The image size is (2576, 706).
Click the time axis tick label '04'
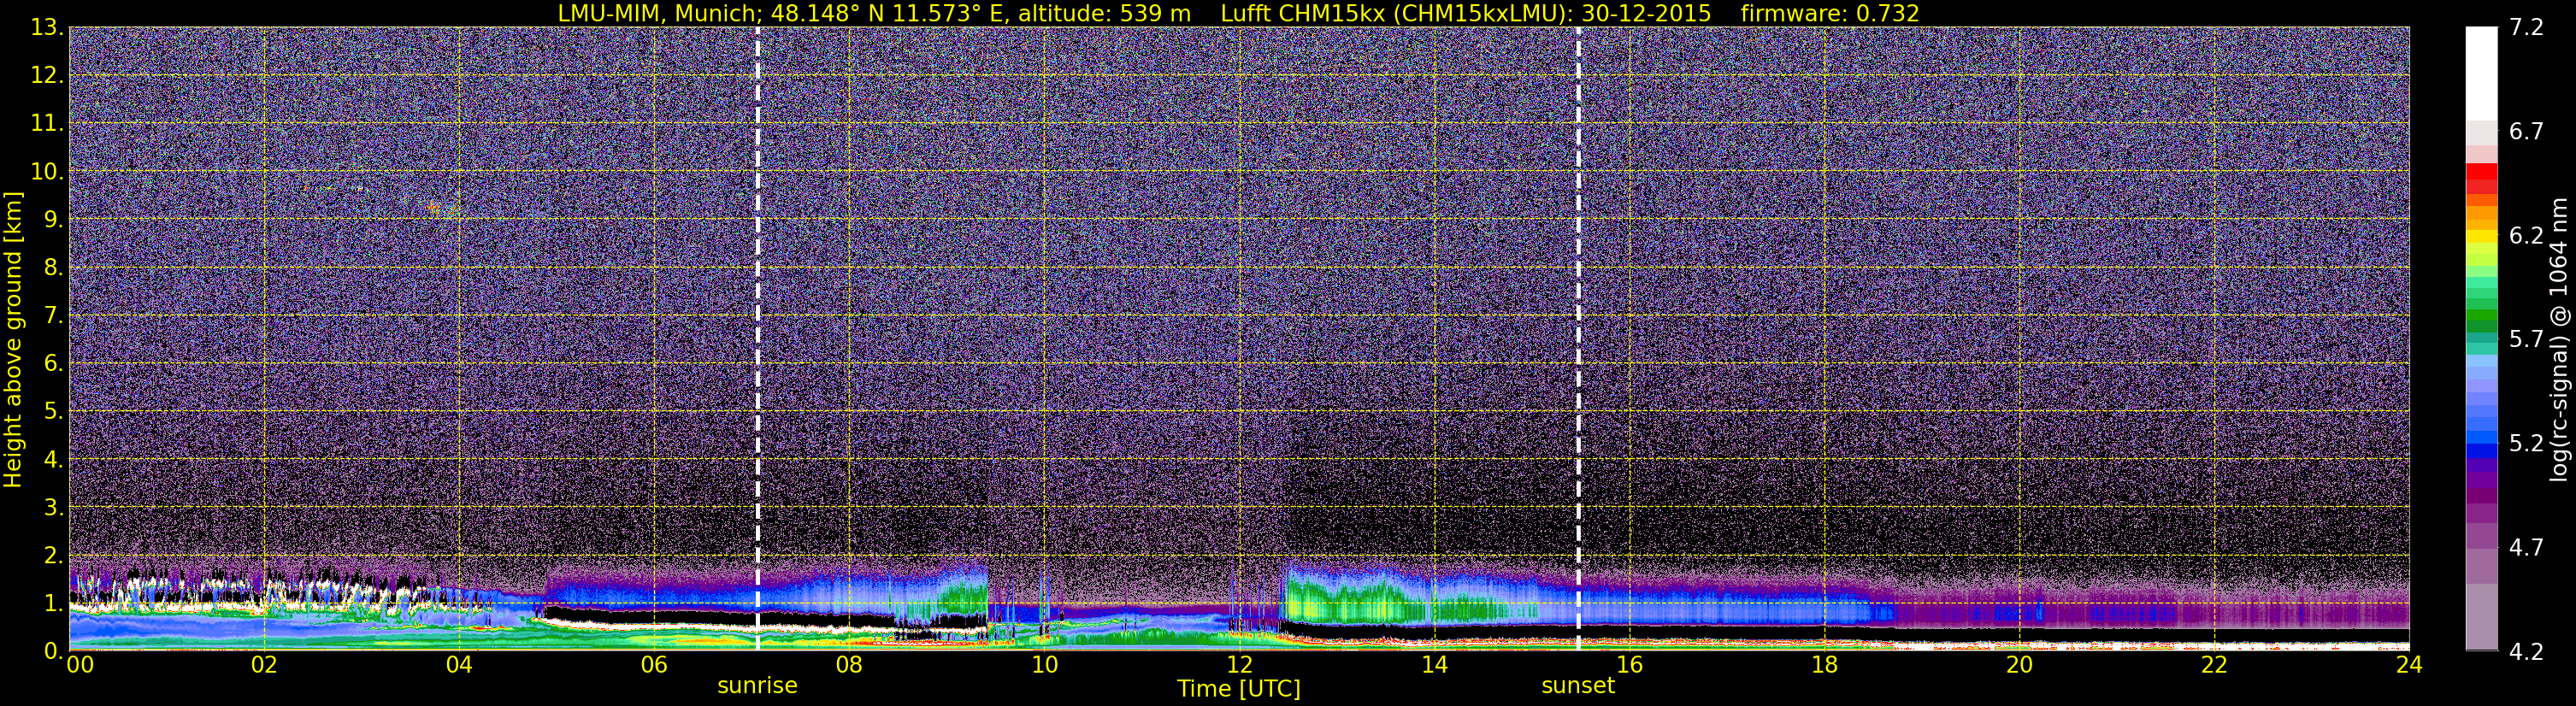tap(459, 665)
